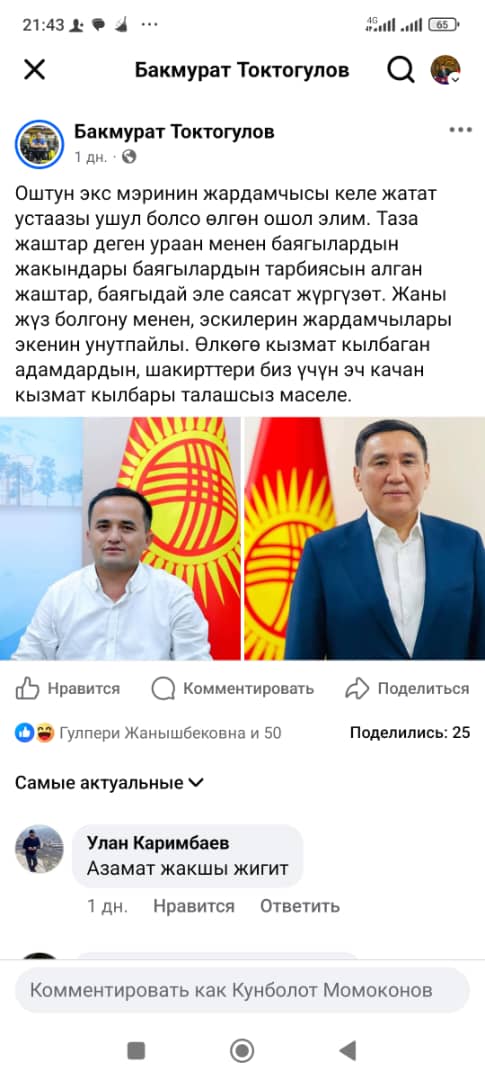
Task: Open right photo of man in blue suit
Action: pyautogui.click(x=365, y=539)
